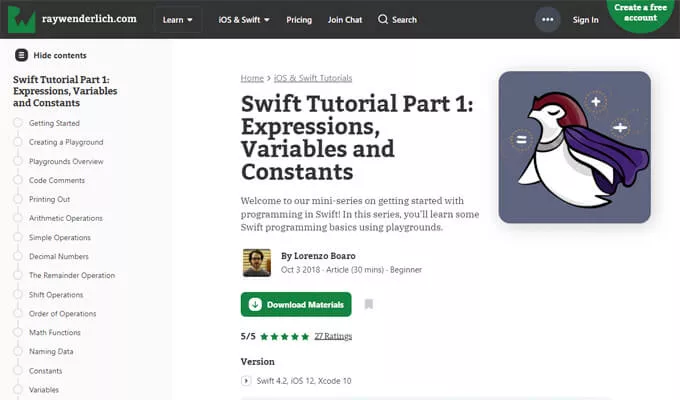Image resolution: width=680 pixels, height=400 pixels.
Task: Expand the Version disclosure arrow
Action: point(246,380)
